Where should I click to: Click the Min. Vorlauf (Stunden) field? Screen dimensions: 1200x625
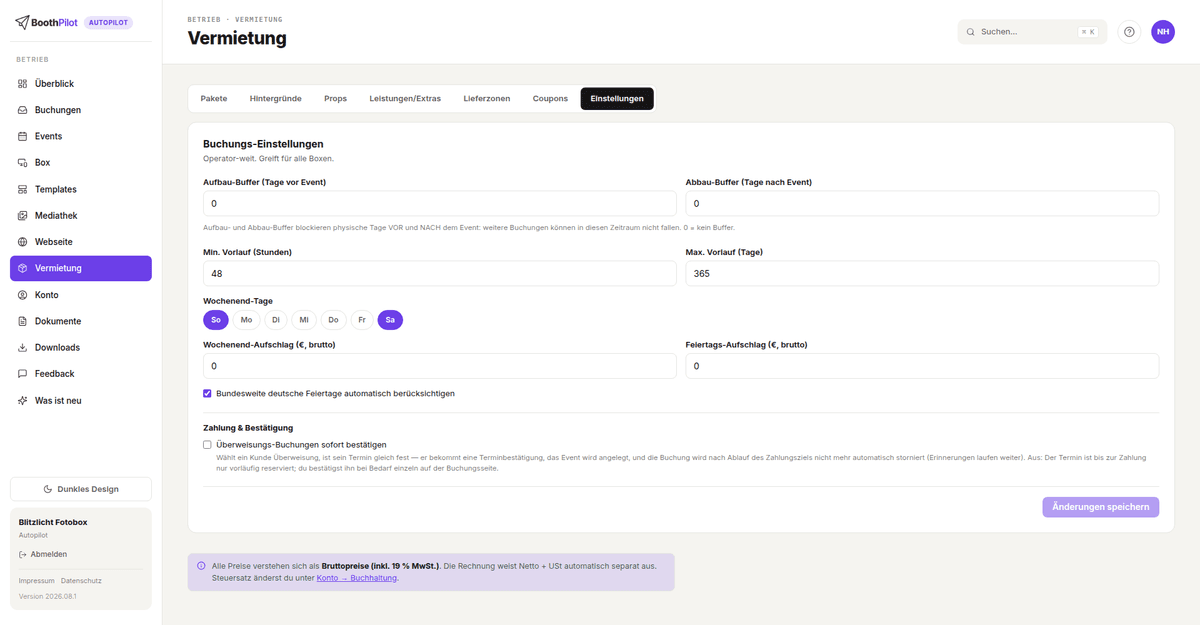click(x=439, y=273)
